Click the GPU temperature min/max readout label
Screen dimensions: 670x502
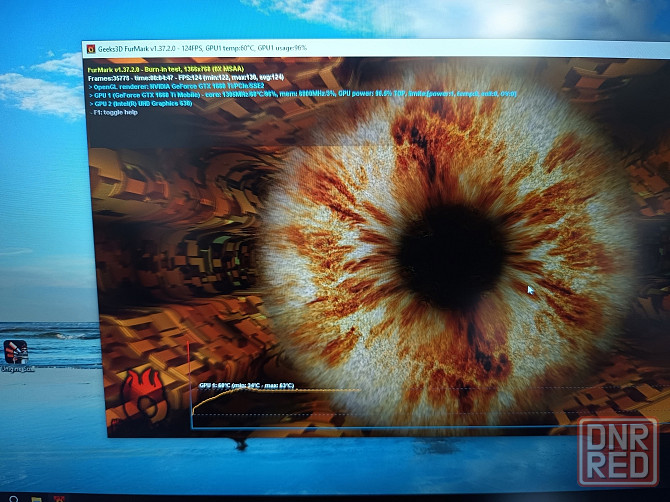[246, 384]
